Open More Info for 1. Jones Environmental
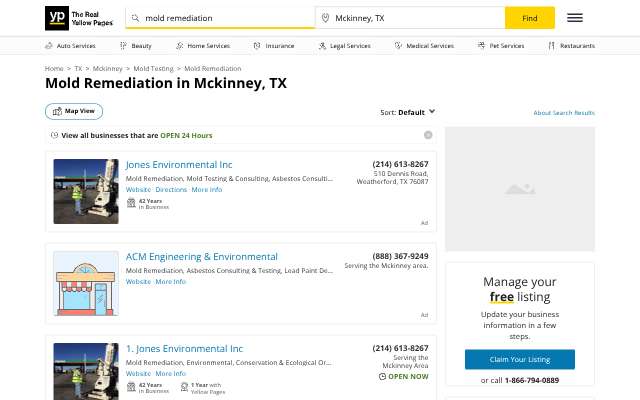The image size is (640, 400). [x=170, y=373]
